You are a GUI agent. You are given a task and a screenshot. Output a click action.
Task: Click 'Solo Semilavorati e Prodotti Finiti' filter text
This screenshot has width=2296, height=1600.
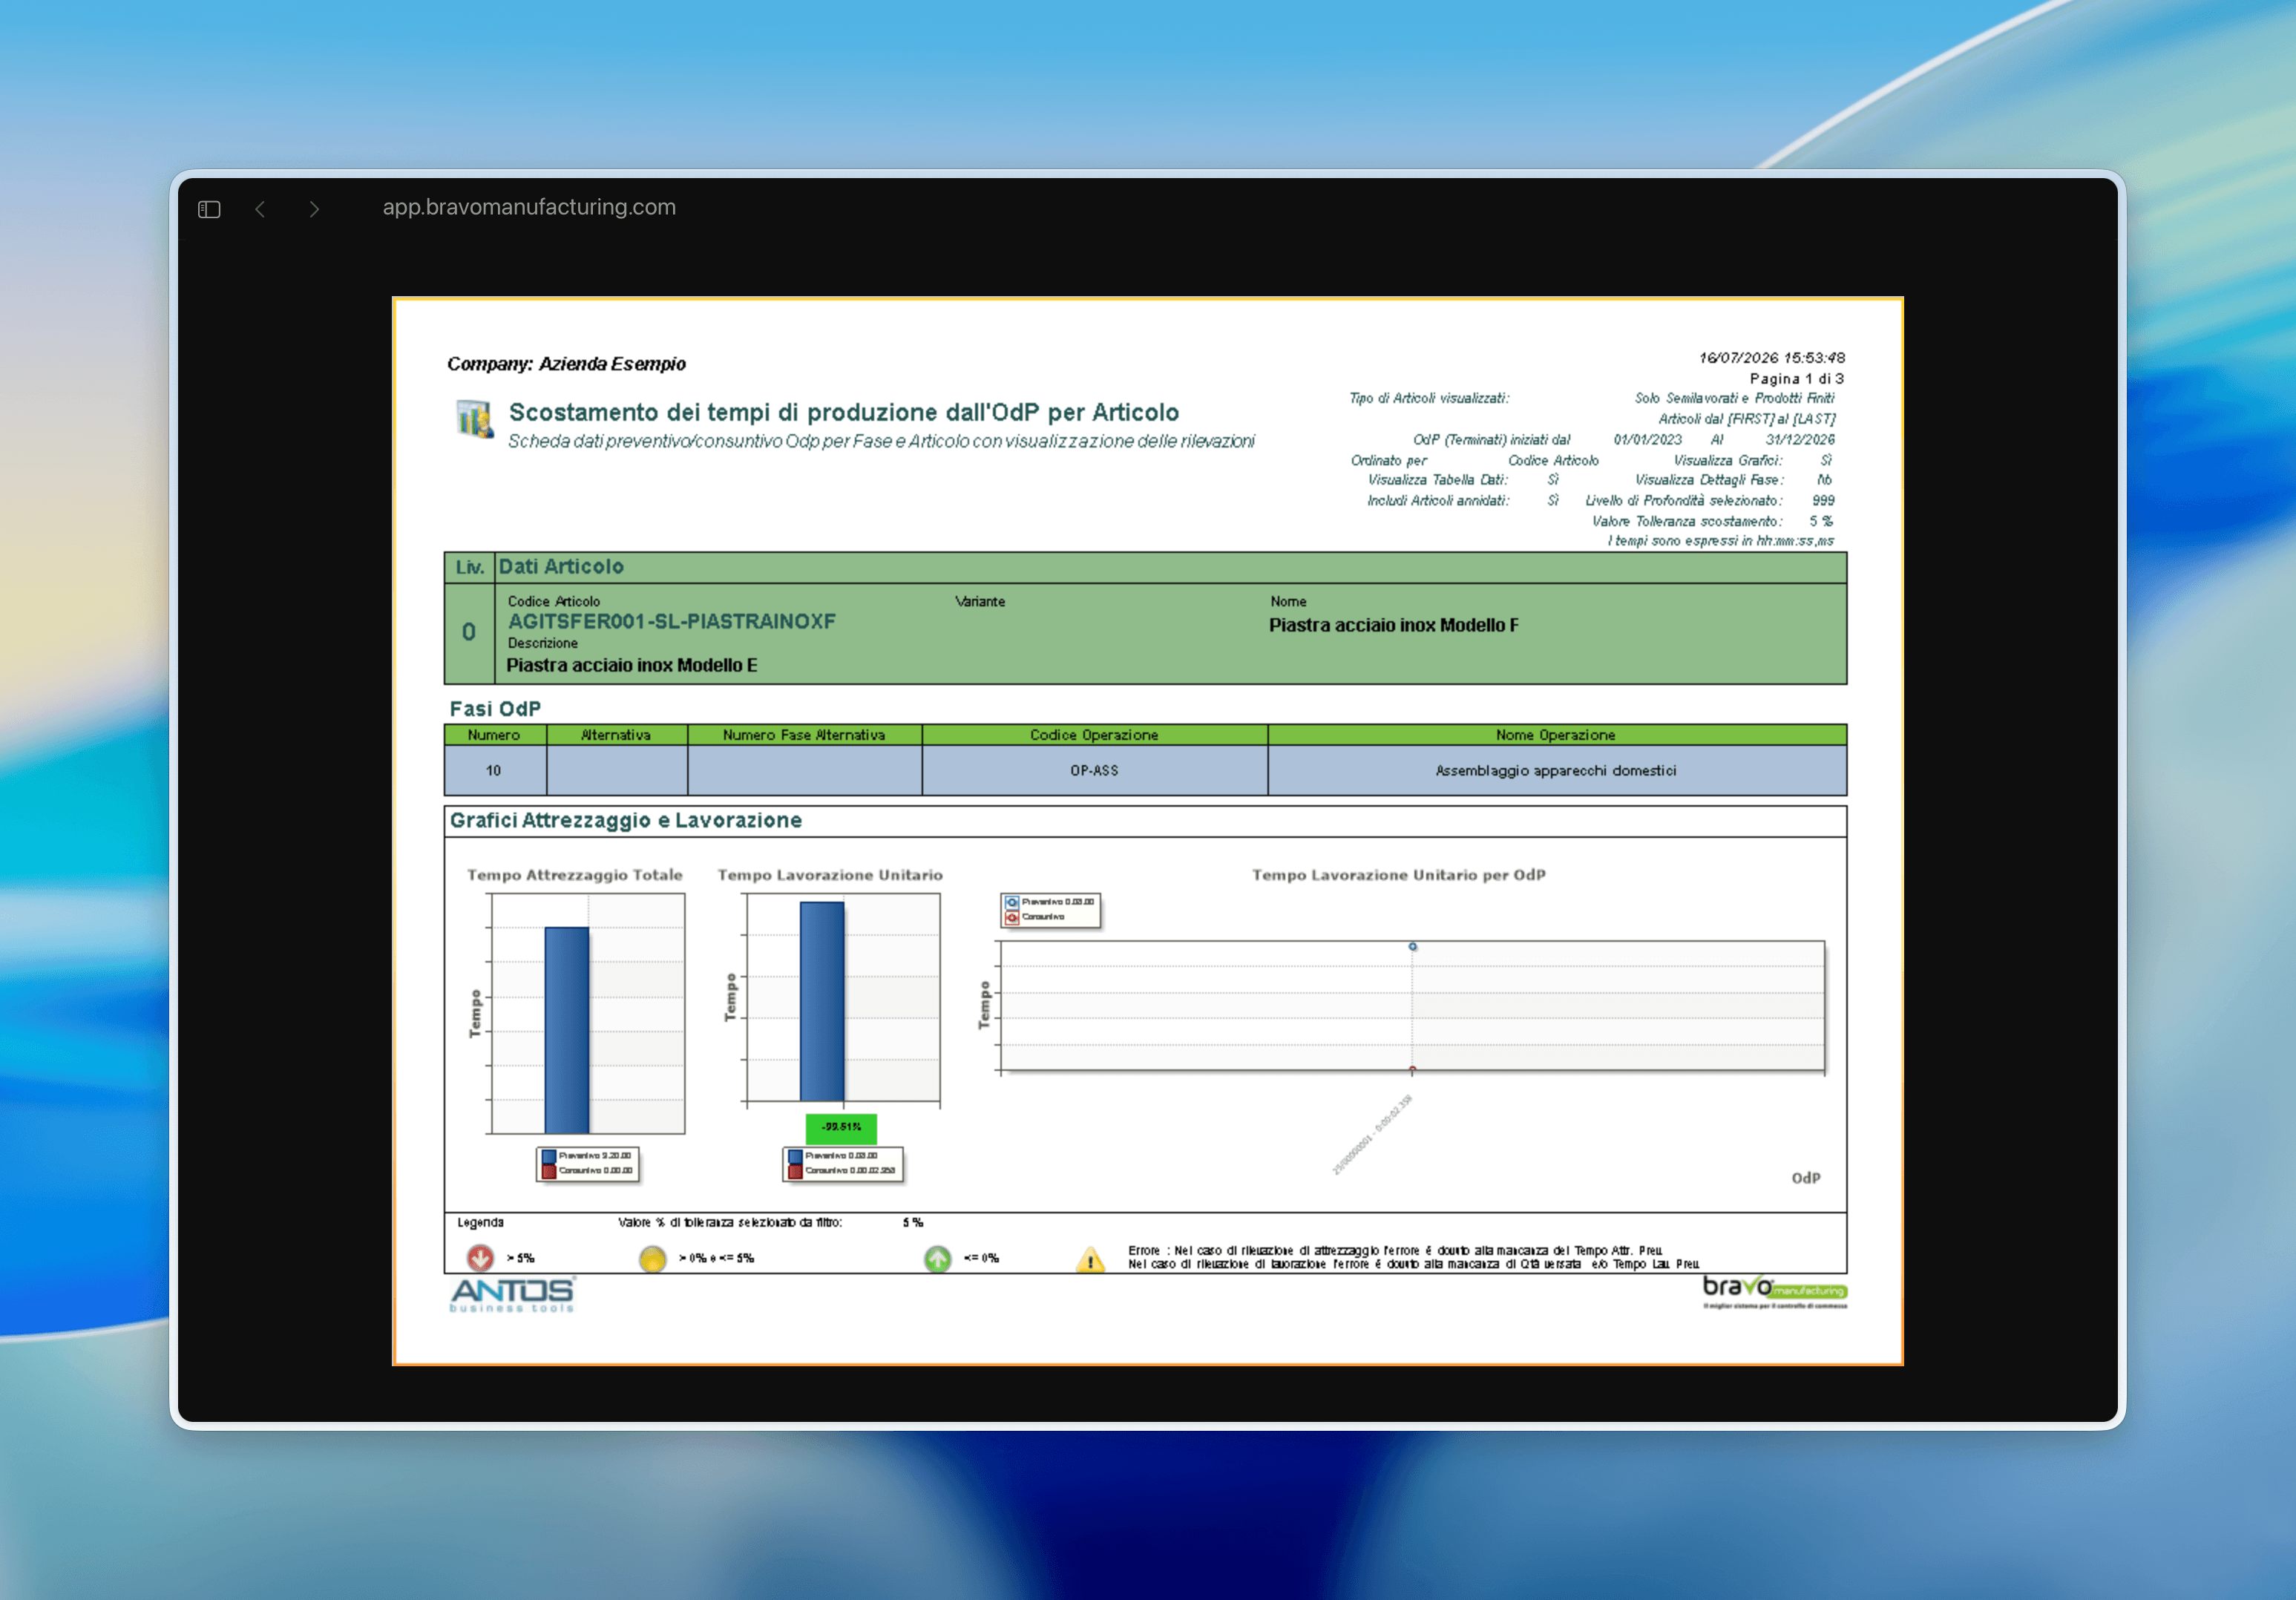pyautogui.click(x=1735, y=399)
